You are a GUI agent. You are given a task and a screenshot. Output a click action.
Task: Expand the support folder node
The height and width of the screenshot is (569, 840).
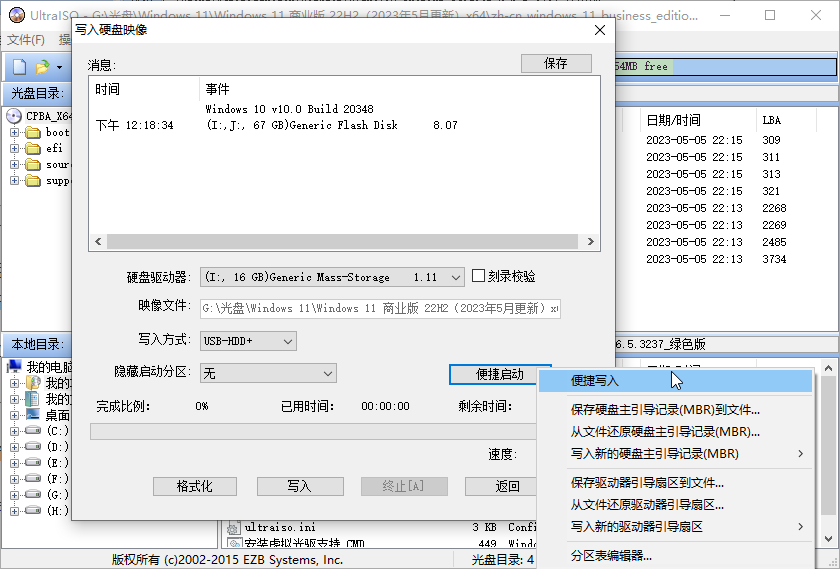coord(14,181)
